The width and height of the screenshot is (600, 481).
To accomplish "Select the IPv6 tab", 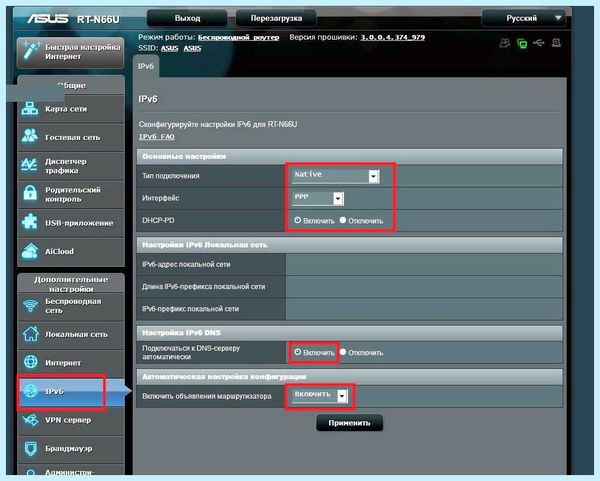I will (146, 66).
